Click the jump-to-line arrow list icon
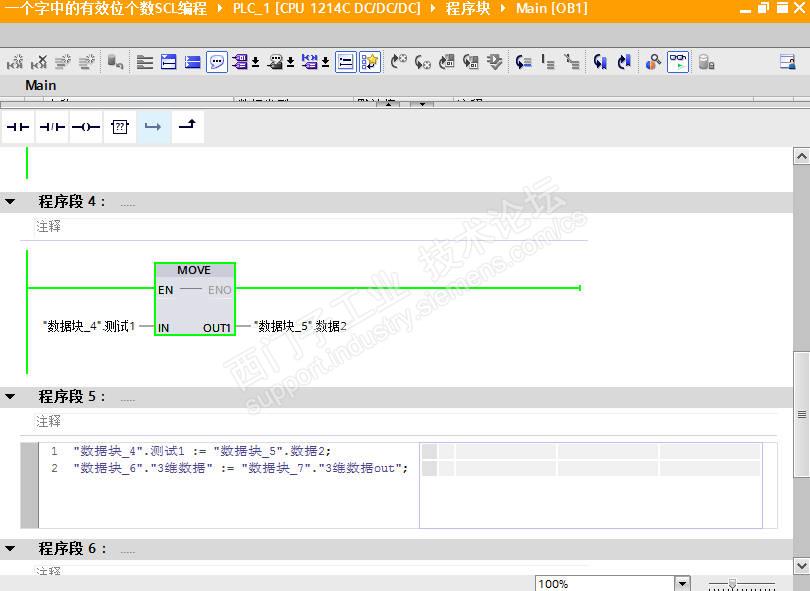The image size is (810, 591). [x=523, y=62]
